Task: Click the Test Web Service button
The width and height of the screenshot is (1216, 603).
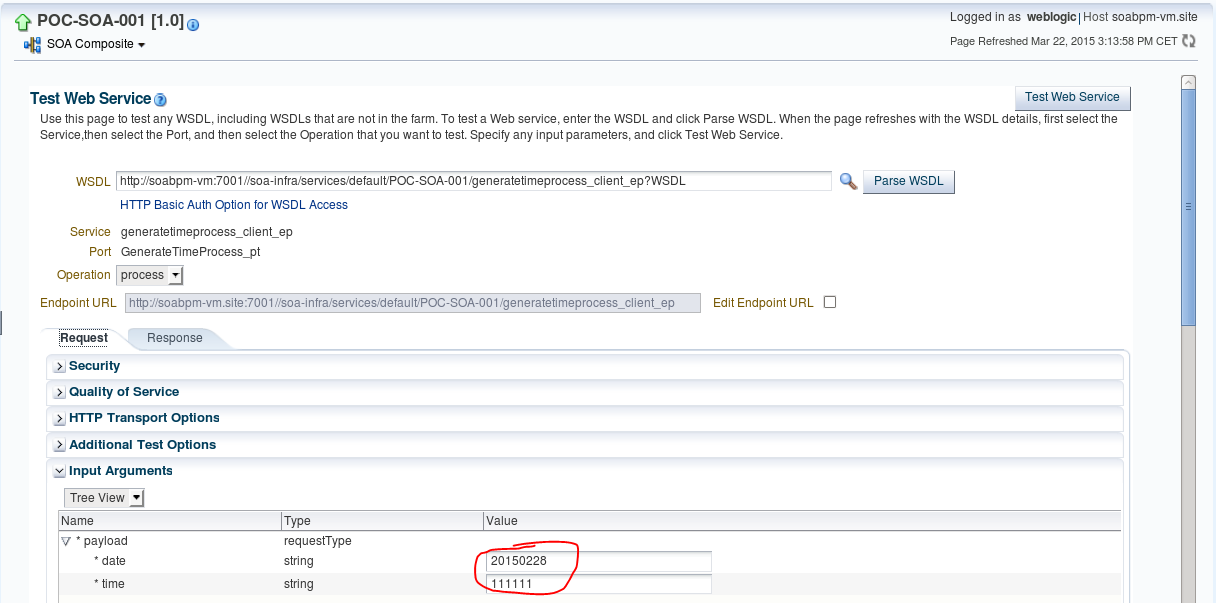Action: click(1072, 97)
